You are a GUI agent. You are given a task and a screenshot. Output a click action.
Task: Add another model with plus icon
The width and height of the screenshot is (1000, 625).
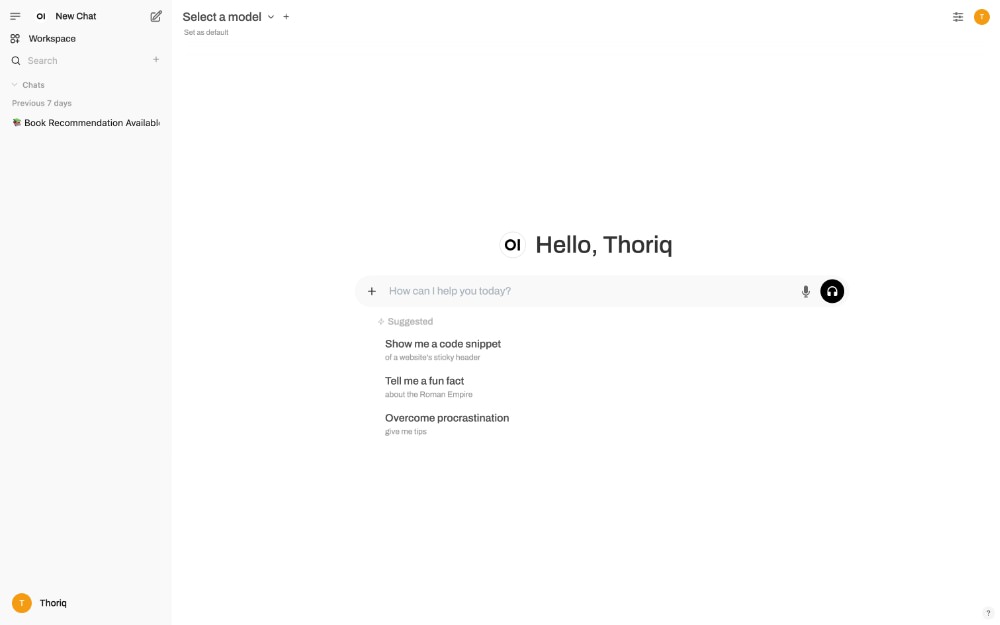286,17
